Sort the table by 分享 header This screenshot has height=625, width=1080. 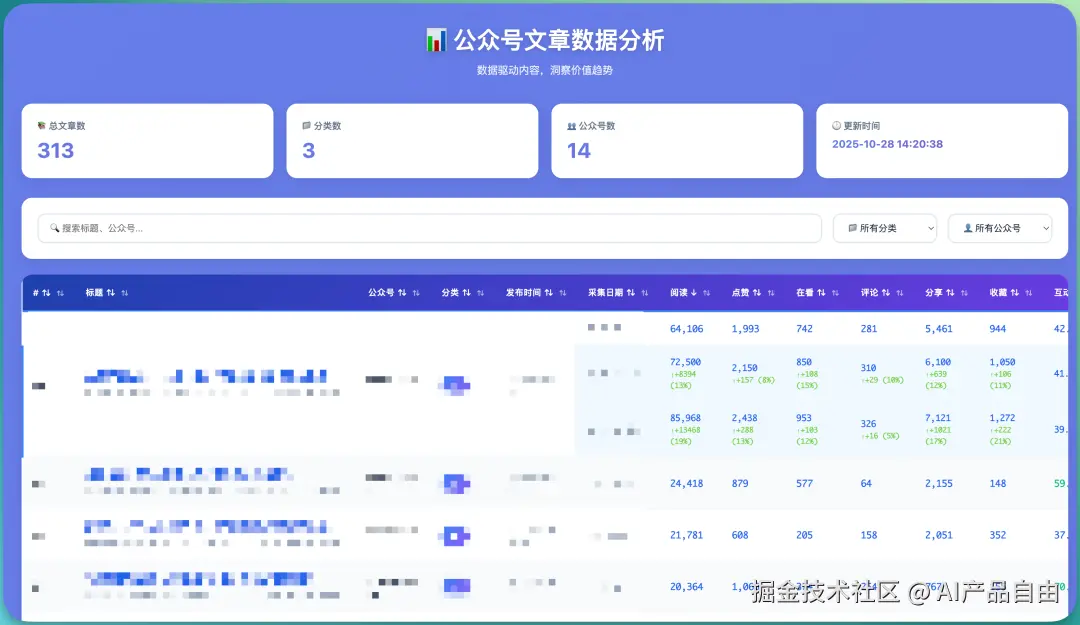(x=946, y=293)
